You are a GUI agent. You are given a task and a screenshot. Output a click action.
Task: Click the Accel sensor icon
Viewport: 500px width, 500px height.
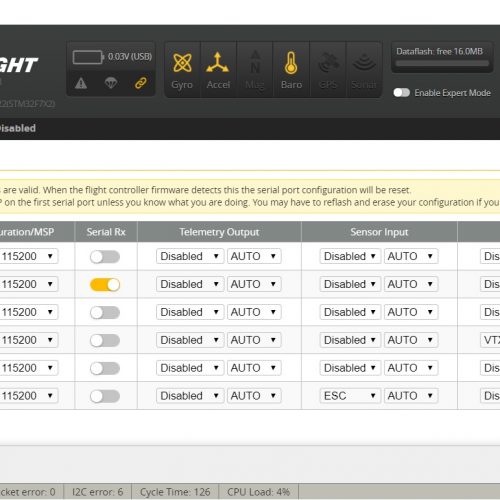pyautogui.click(x=218, y=63)
